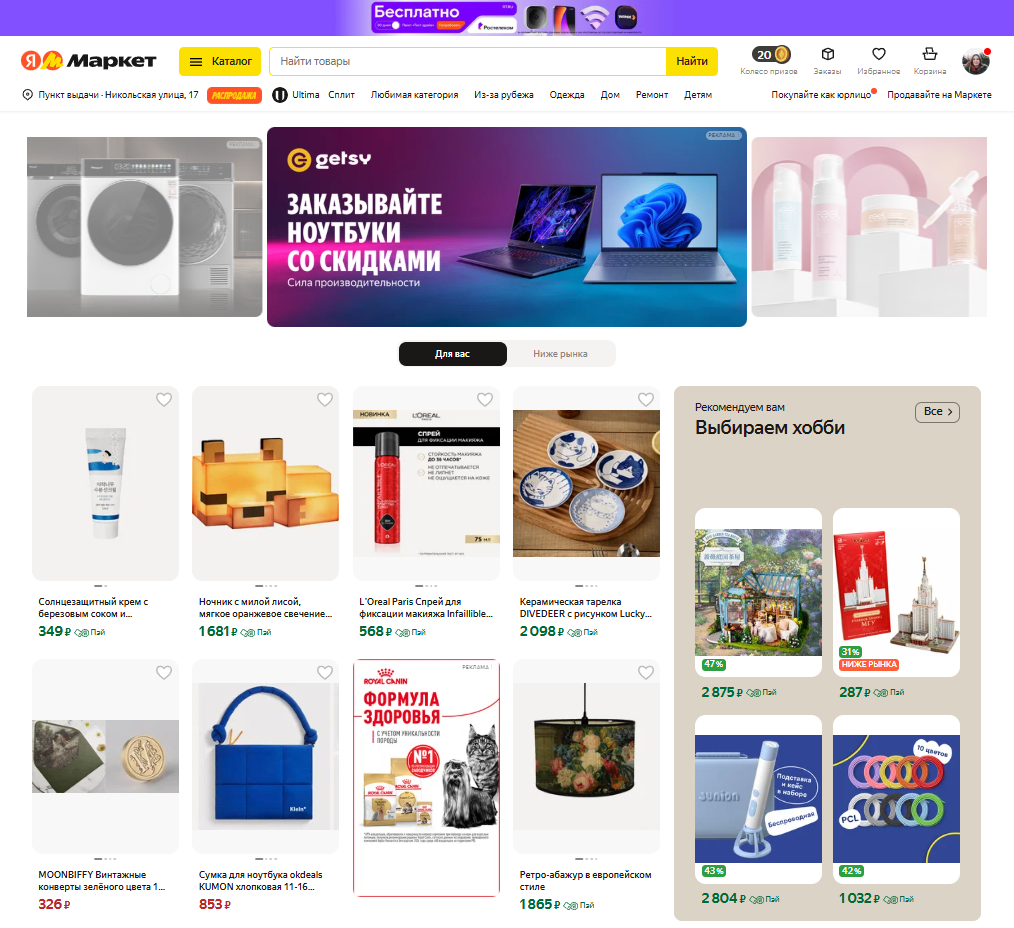The width and height of the screenshot is (1014, 928).
Task: Click the 1 681 ₽ night light price
Action: point(218,631)
